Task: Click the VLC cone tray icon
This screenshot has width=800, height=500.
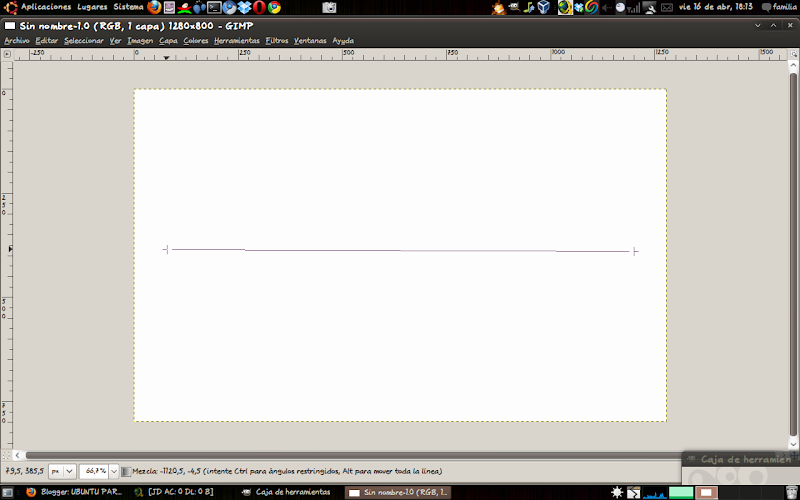Action: click(x=498, y=8)
